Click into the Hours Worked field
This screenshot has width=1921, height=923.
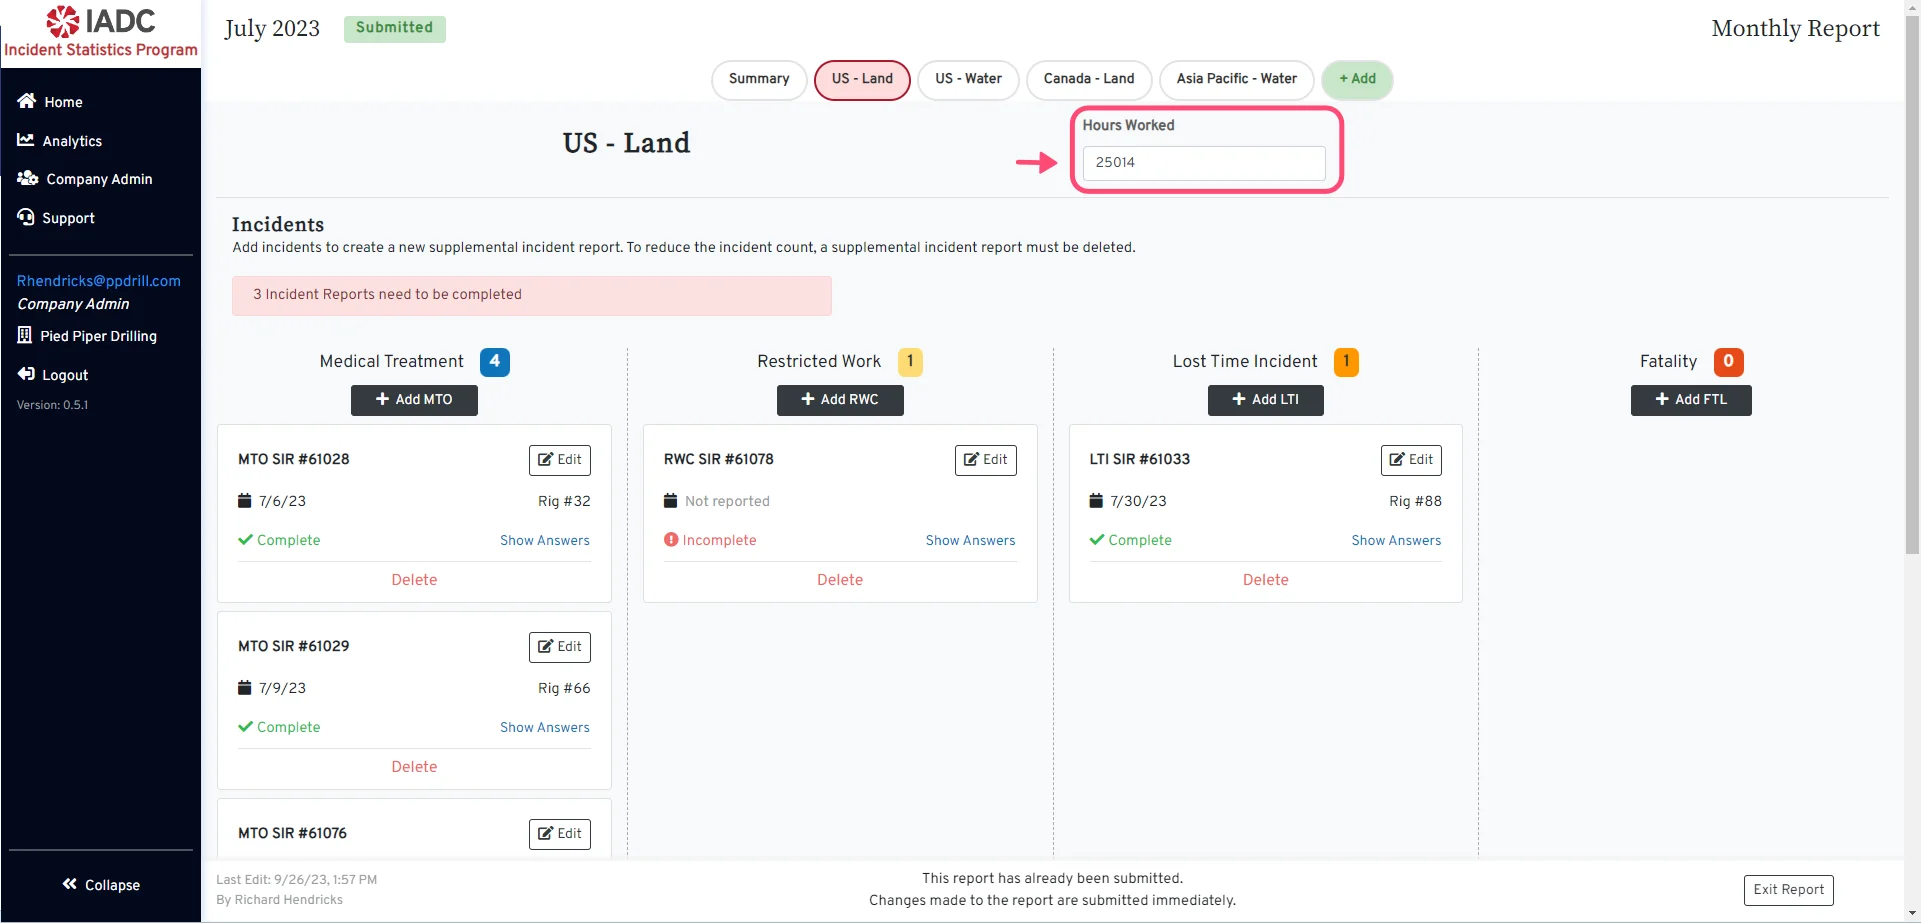1204,163
